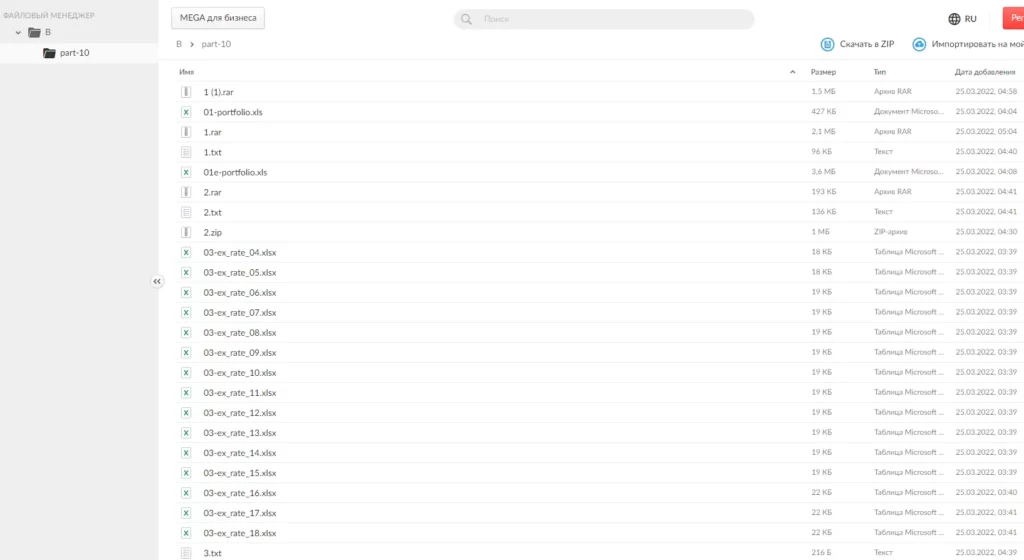
Task: Click the import to my cloud icon
Action: pos(919,44)
